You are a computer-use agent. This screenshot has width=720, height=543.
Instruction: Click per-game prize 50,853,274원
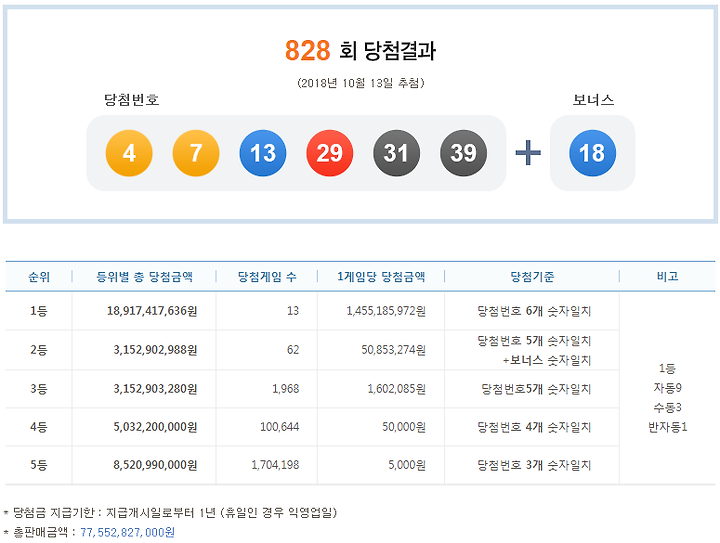(394, 350)
